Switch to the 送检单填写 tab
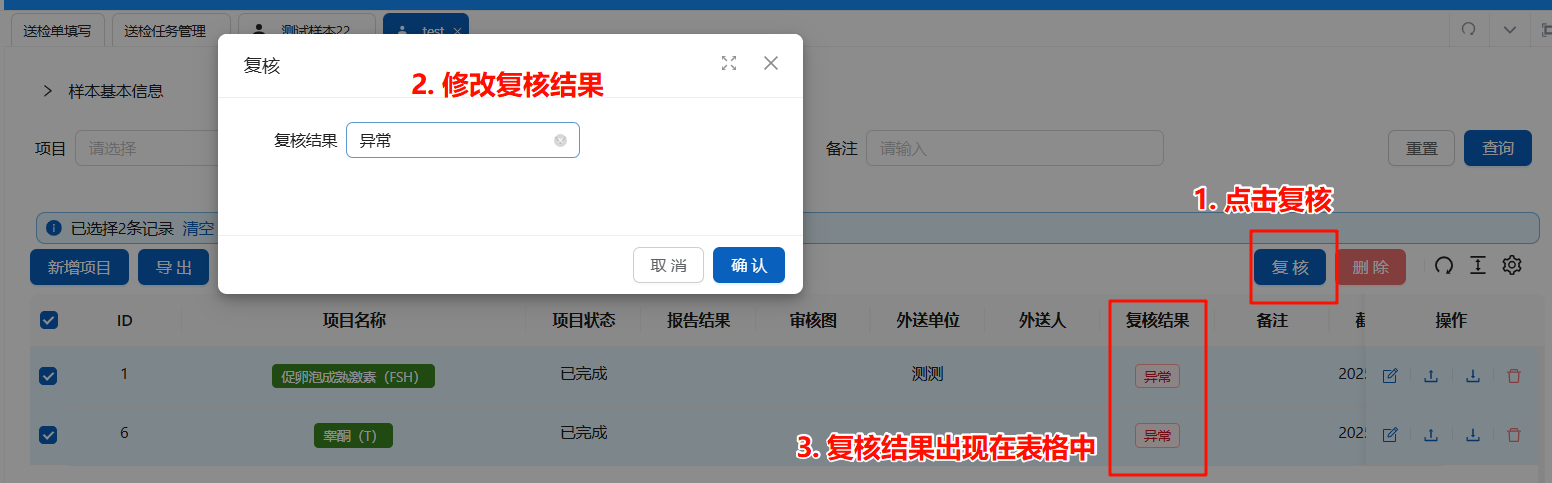Screen dimensions: 1552x483 click(57, 31)
